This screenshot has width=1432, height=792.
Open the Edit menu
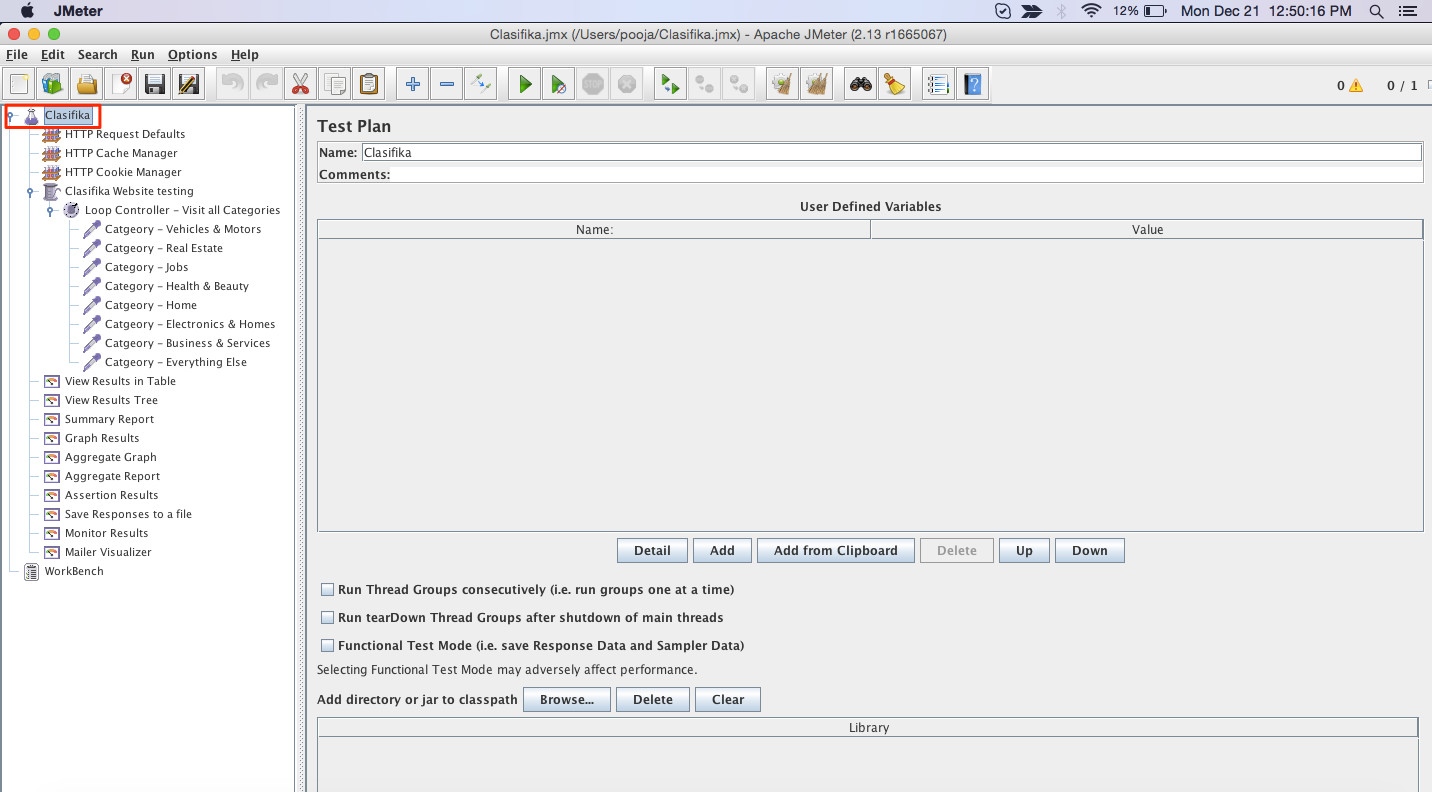[x=53, y=55]
